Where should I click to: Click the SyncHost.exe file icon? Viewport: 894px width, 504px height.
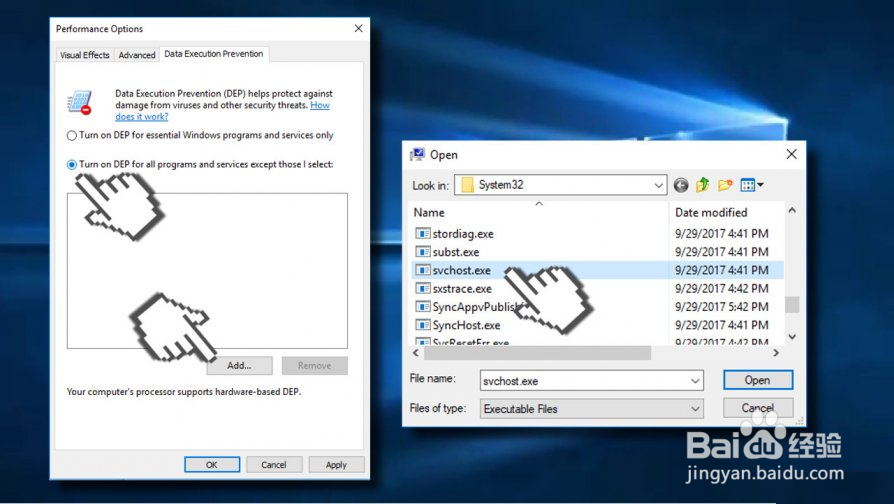click(x=422, y=324)
